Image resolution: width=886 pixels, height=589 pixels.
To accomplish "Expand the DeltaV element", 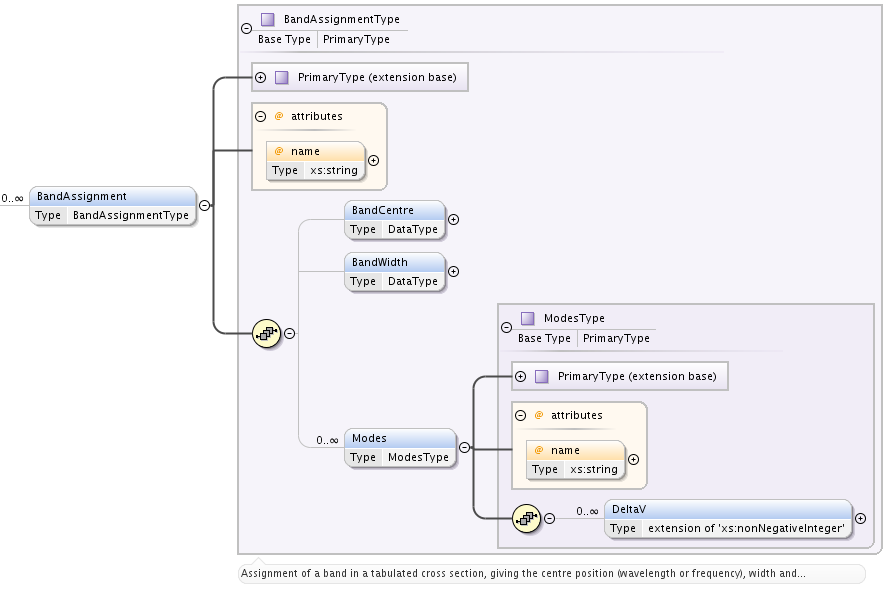I will pyautogui.click(x=860, y=518).
